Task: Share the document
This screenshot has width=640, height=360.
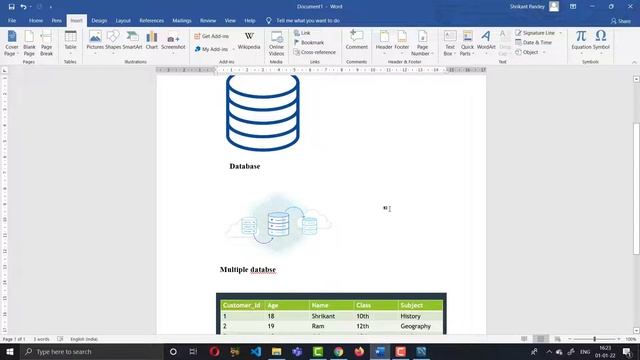Action: tap(621, 21)
